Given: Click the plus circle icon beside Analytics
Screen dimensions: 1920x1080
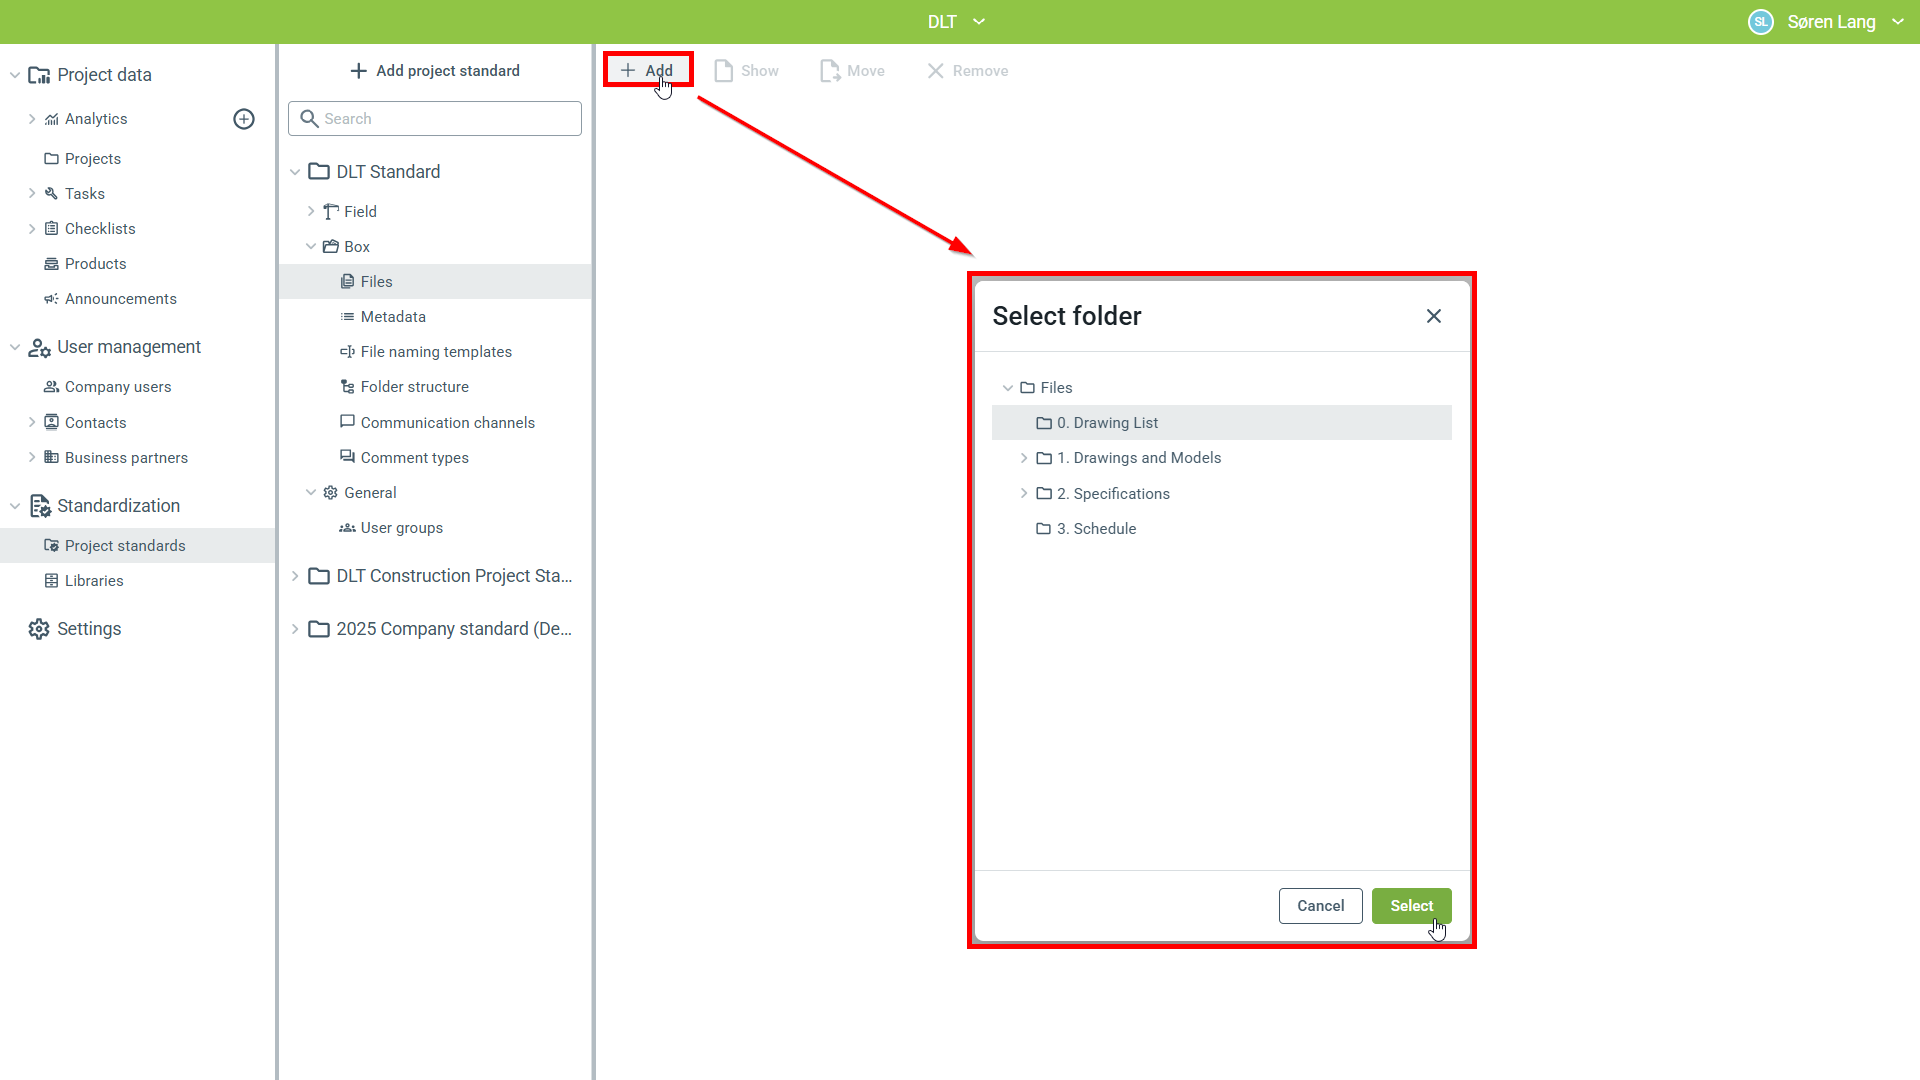Looking at the screenshot, I should pos(244,119).
